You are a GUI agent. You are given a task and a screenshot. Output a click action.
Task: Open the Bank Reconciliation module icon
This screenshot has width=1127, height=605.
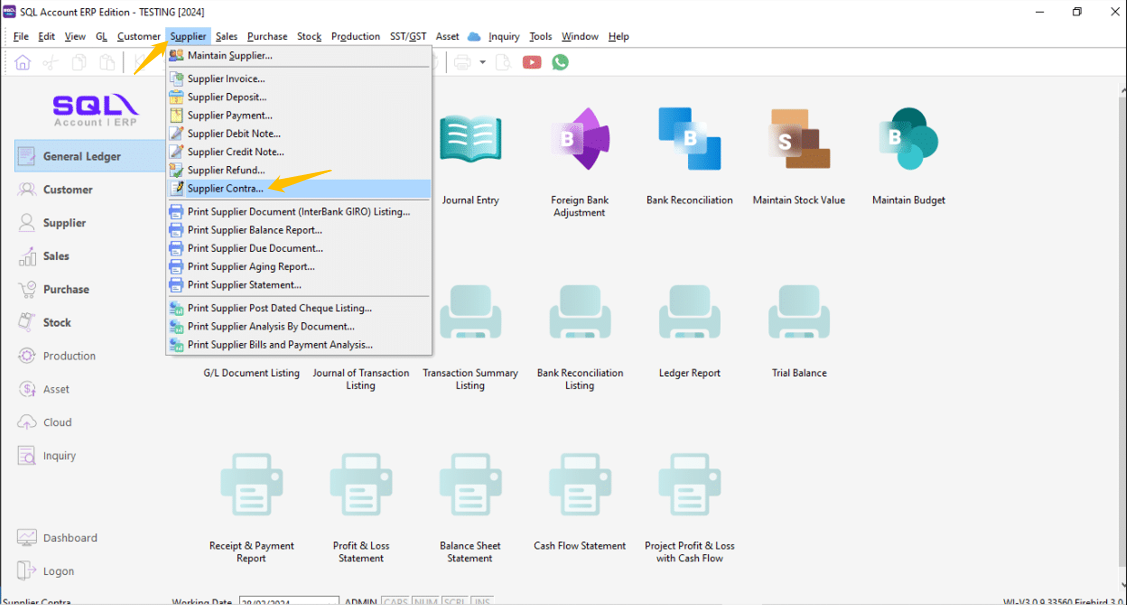coord(689,140)
